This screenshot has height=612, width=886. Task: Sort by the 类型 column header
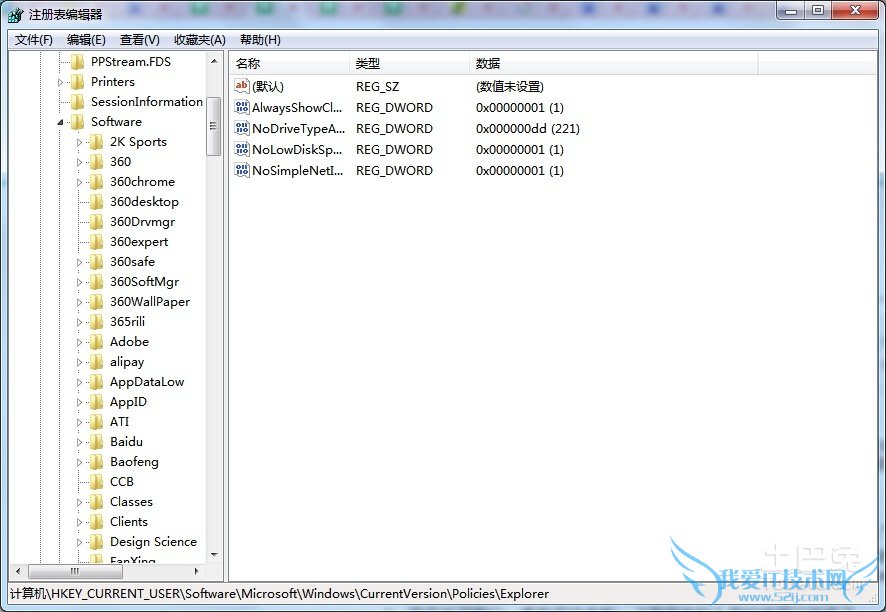coord(410,63)
